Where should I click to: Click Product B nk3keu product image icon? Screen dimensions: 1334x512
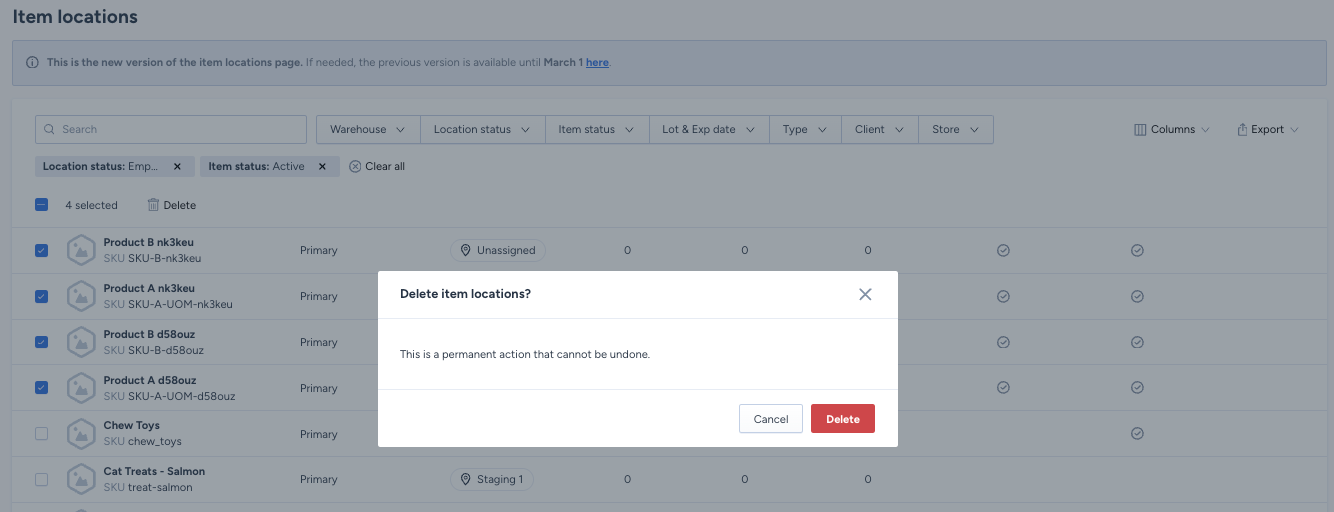click(x=81, y=250)
